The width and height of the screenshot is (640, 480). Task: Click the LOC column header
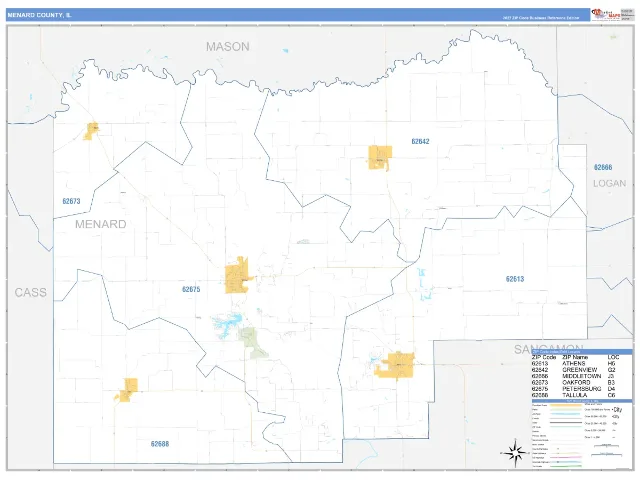coord(613,357)
